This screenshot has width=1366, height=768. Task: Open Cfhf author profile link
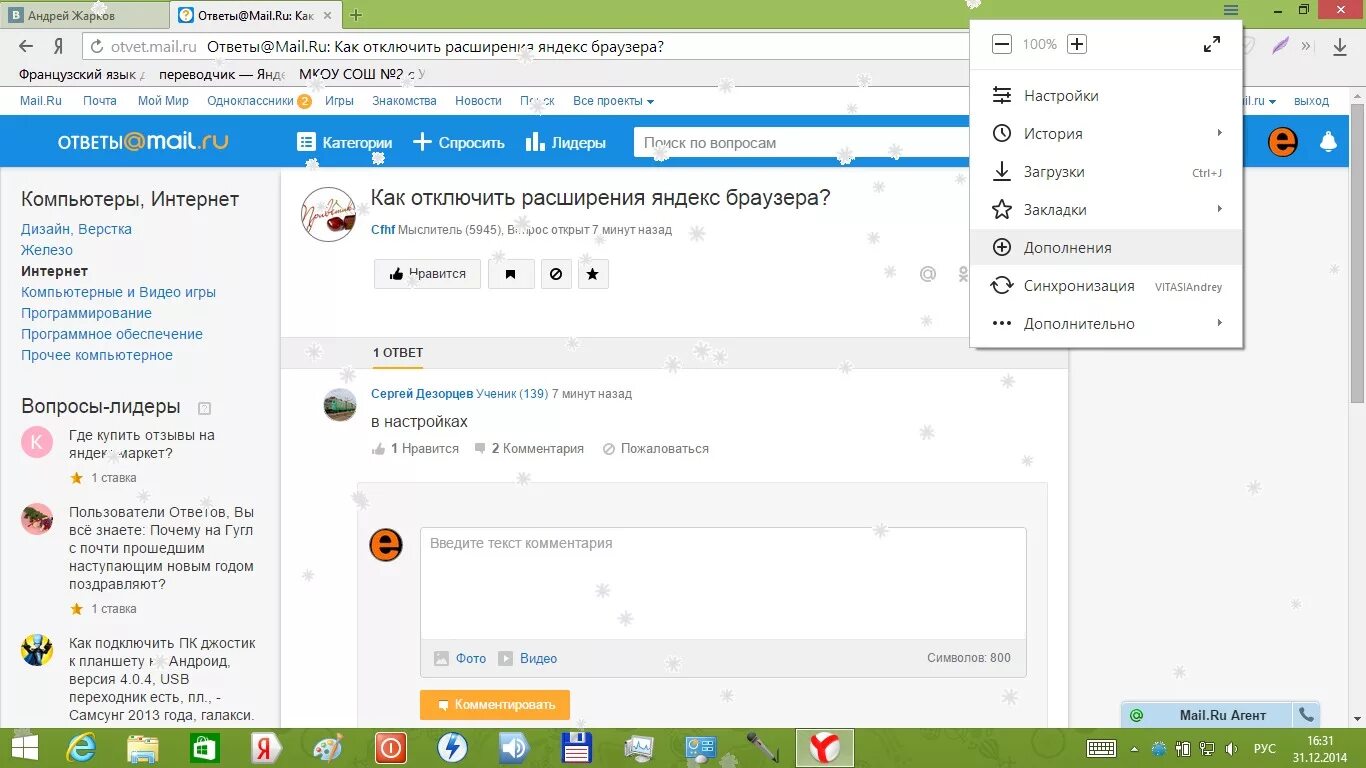coord(383,230)
